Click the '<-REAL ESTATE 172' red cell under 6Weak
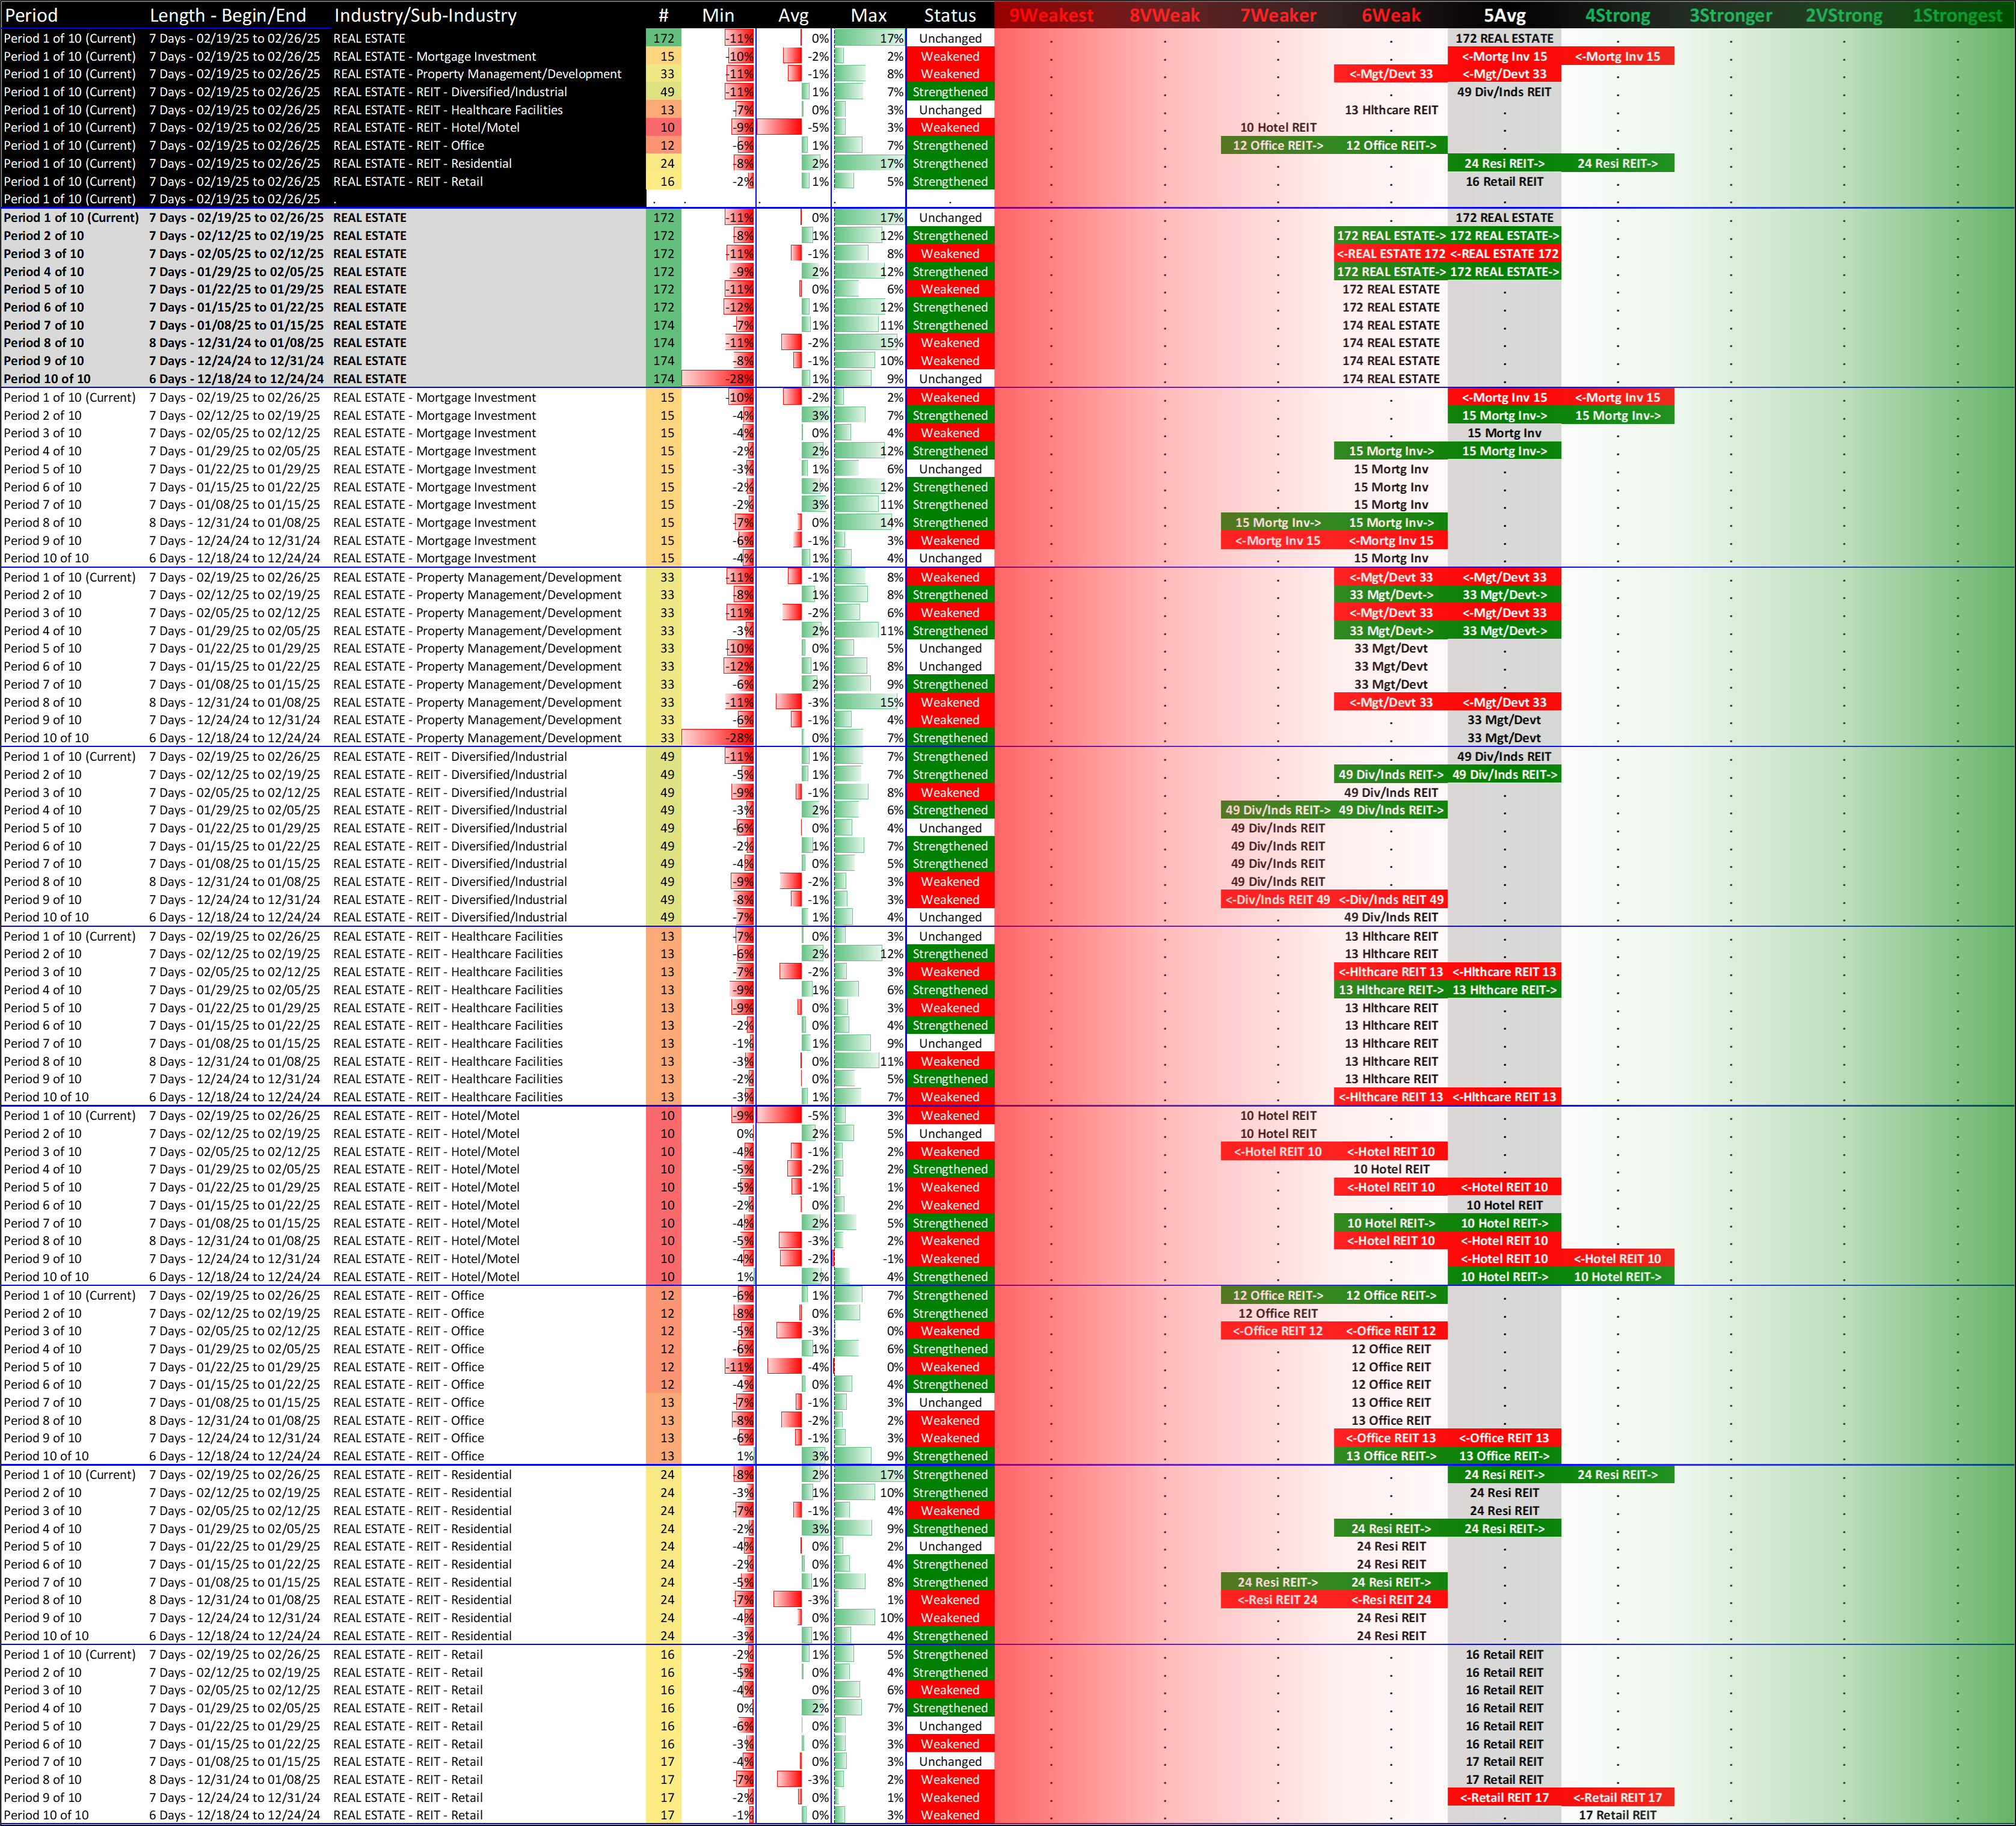The width and height of the screenshot is (2016, 1826). [x=1391, y=254]
